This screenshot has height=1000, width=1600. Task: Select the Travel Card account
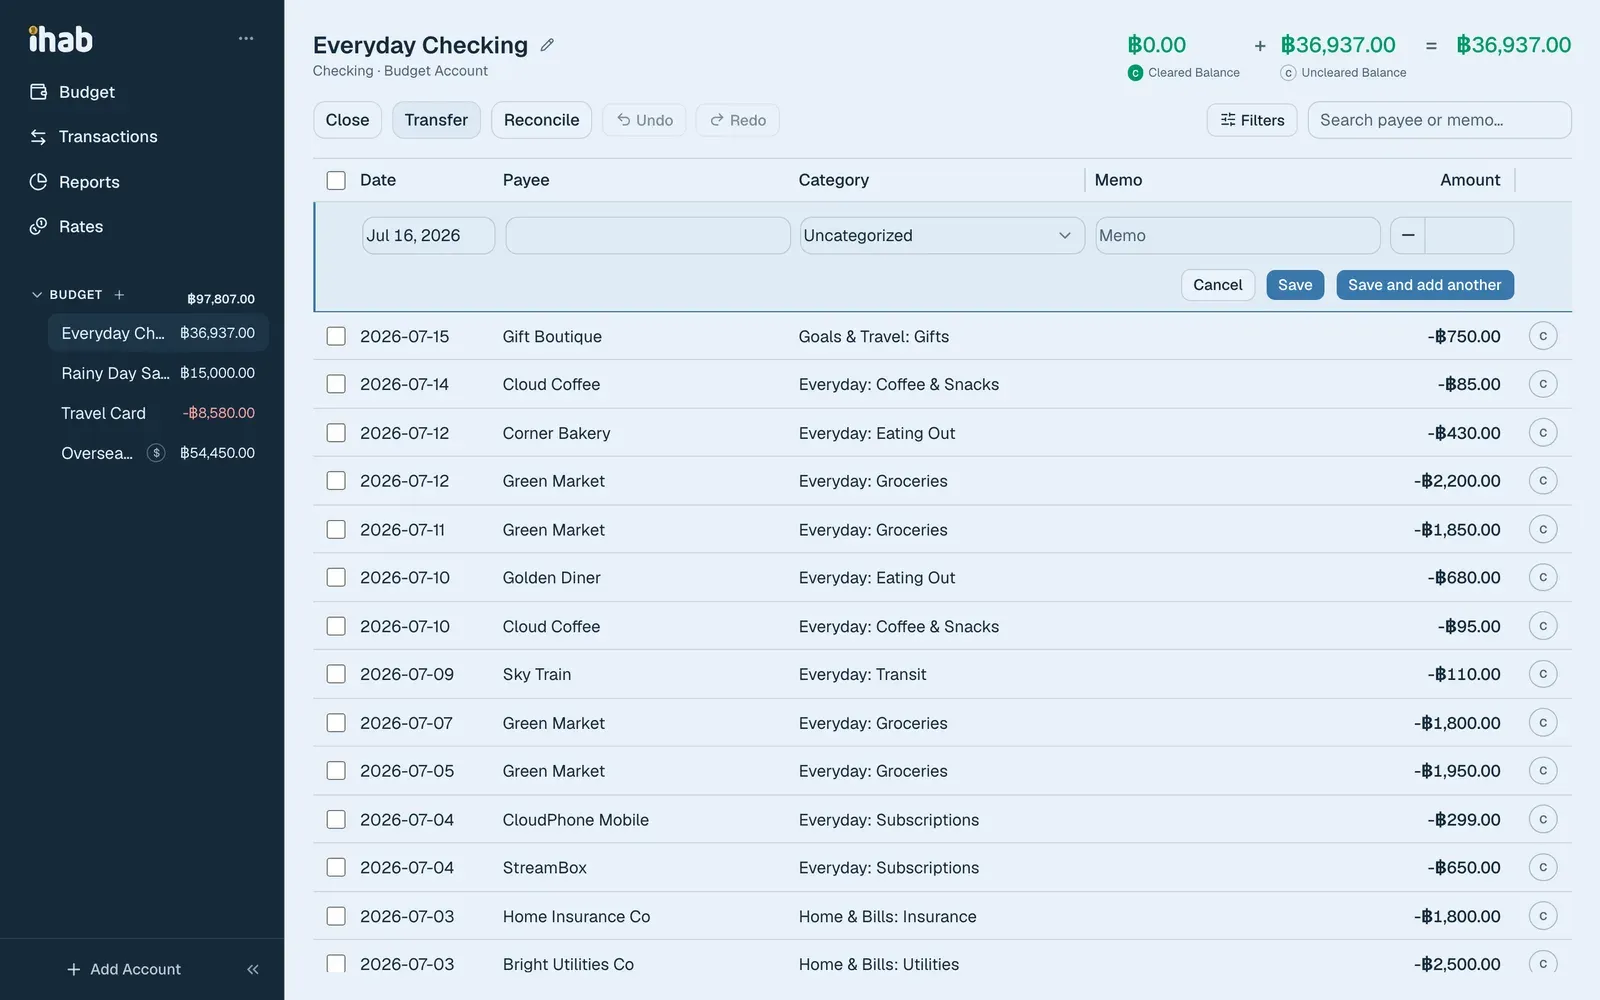pos(158,413)
